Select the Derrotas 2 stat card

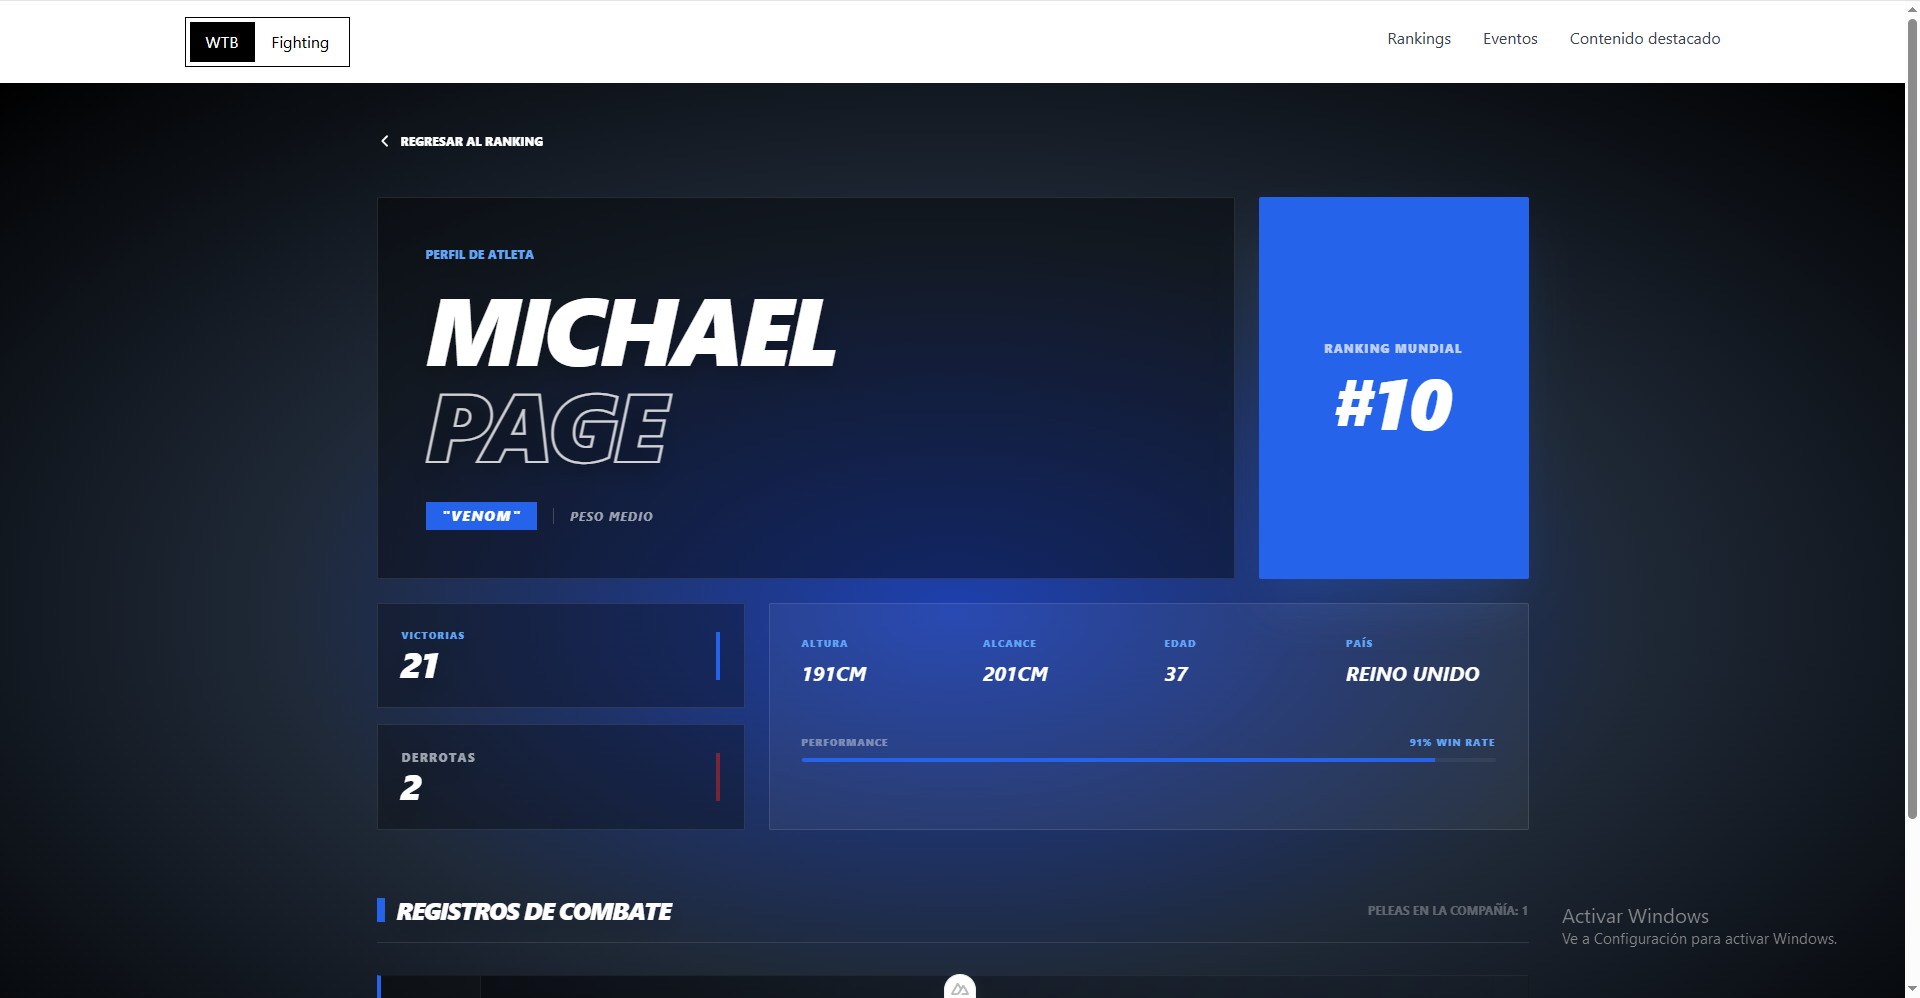(x=560, y=777)
